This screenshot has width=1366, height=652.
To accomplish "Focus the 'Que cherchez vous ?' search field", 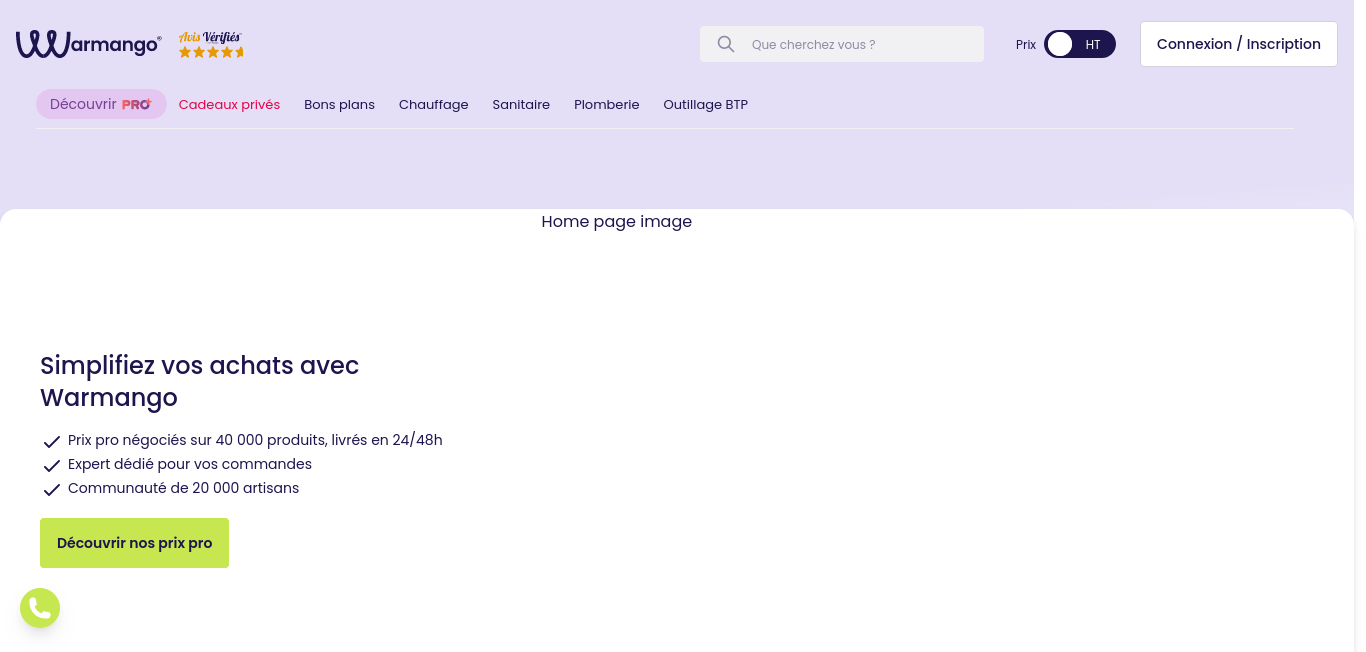I will click(x=842, y=44).
